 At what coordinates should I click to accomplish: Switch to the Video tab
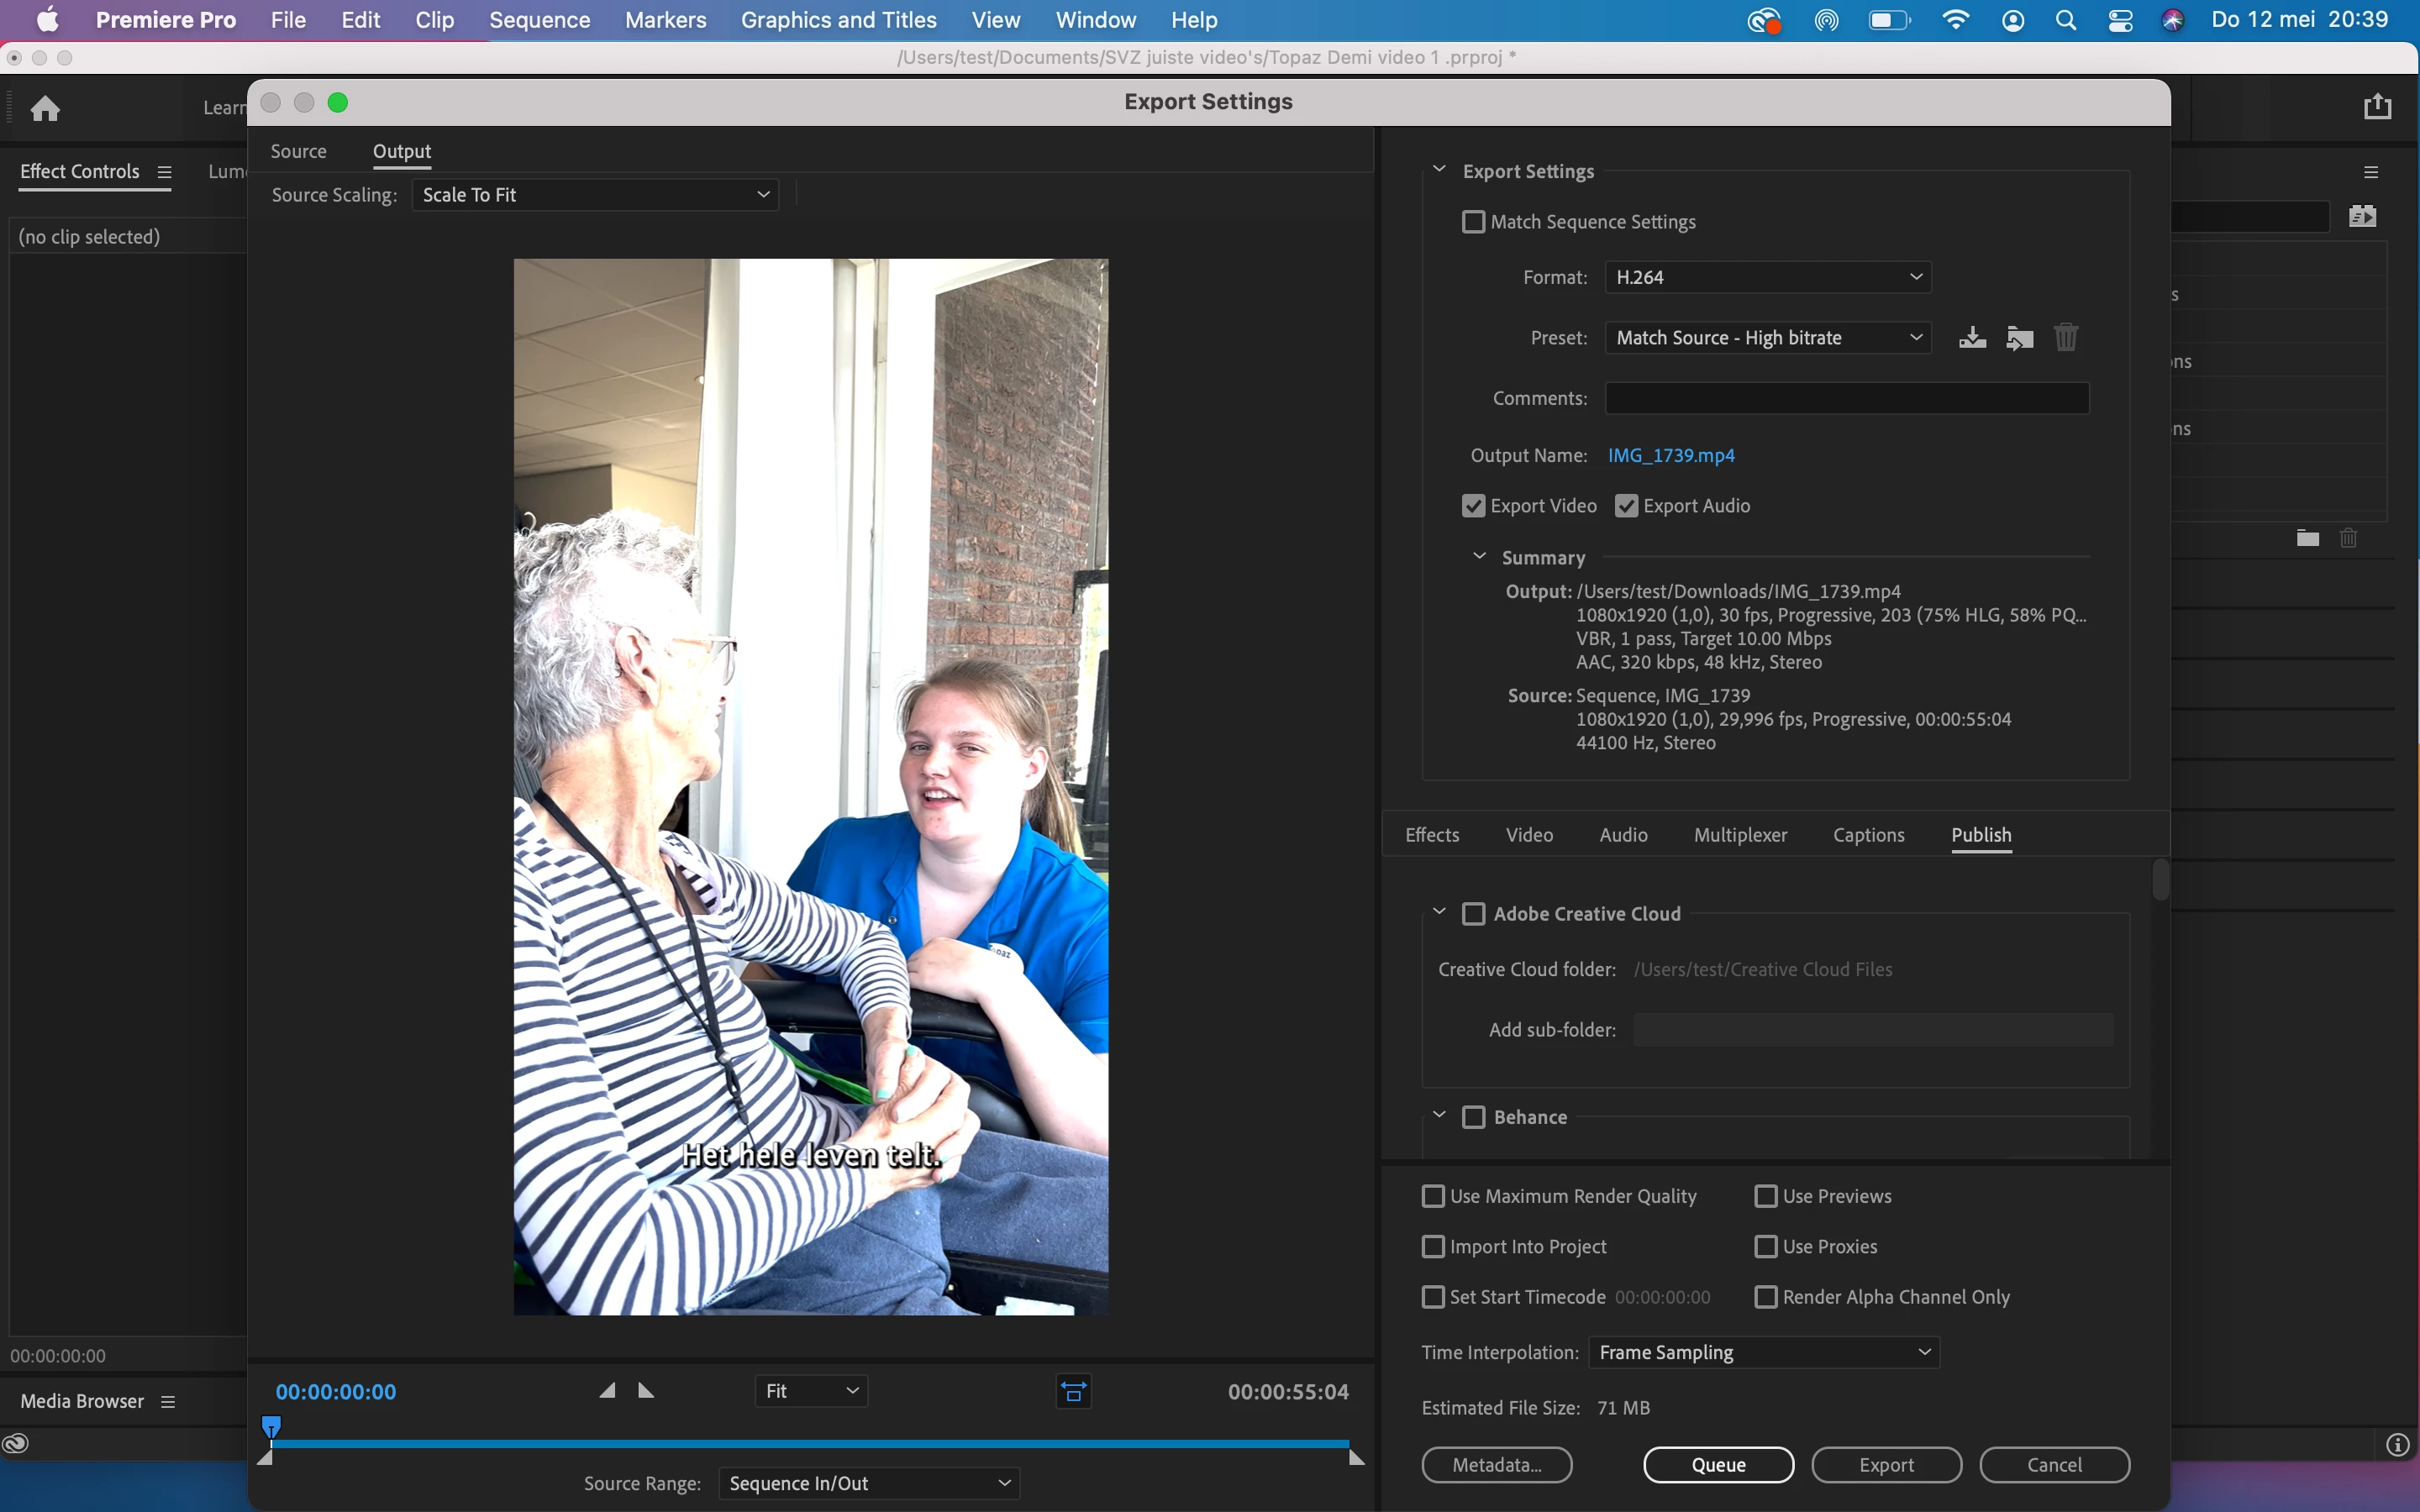click(x=1529, y=835)
